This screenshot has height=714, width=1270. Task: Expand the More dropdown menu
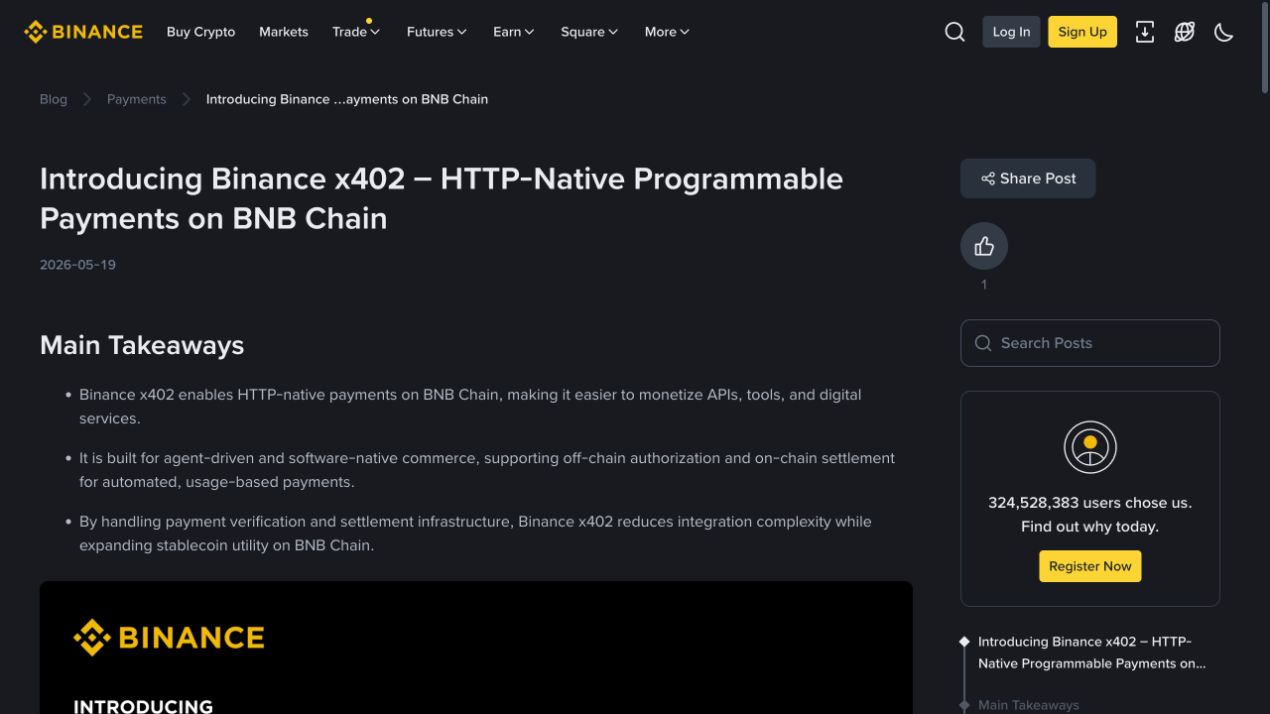point(667,32)
